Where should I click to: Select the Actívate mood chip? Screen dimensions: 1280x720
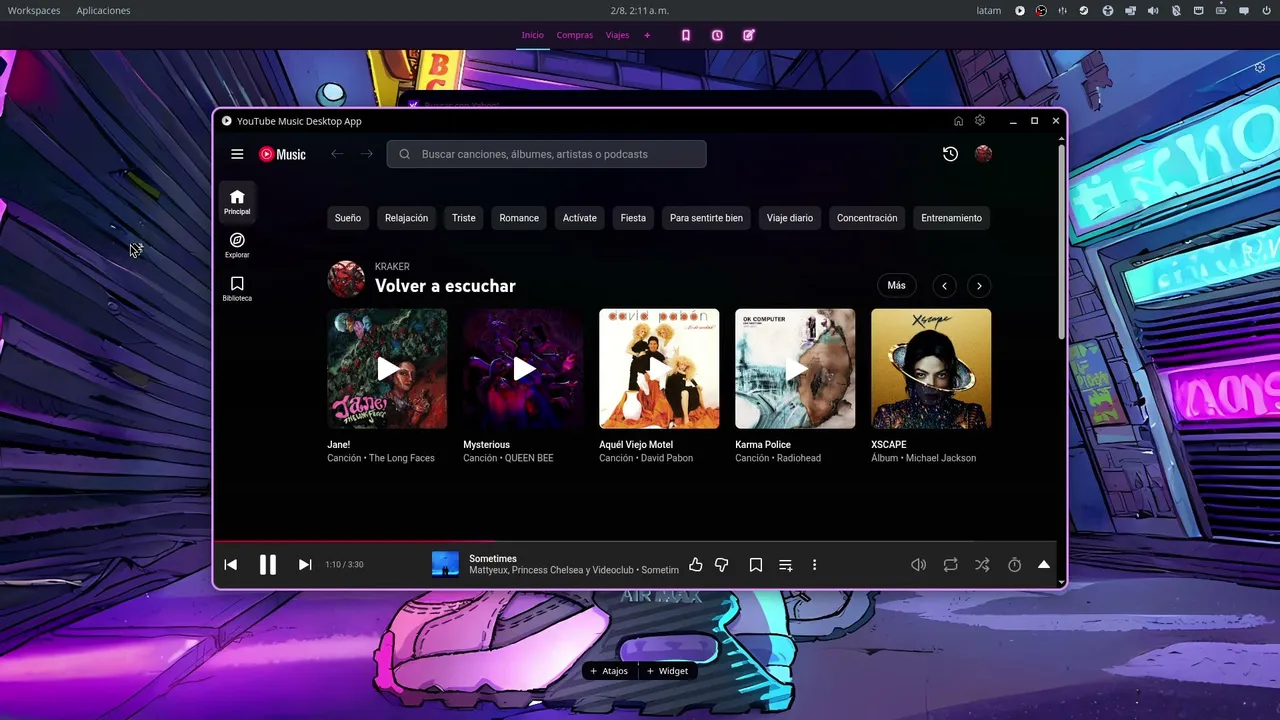[580, 218]
